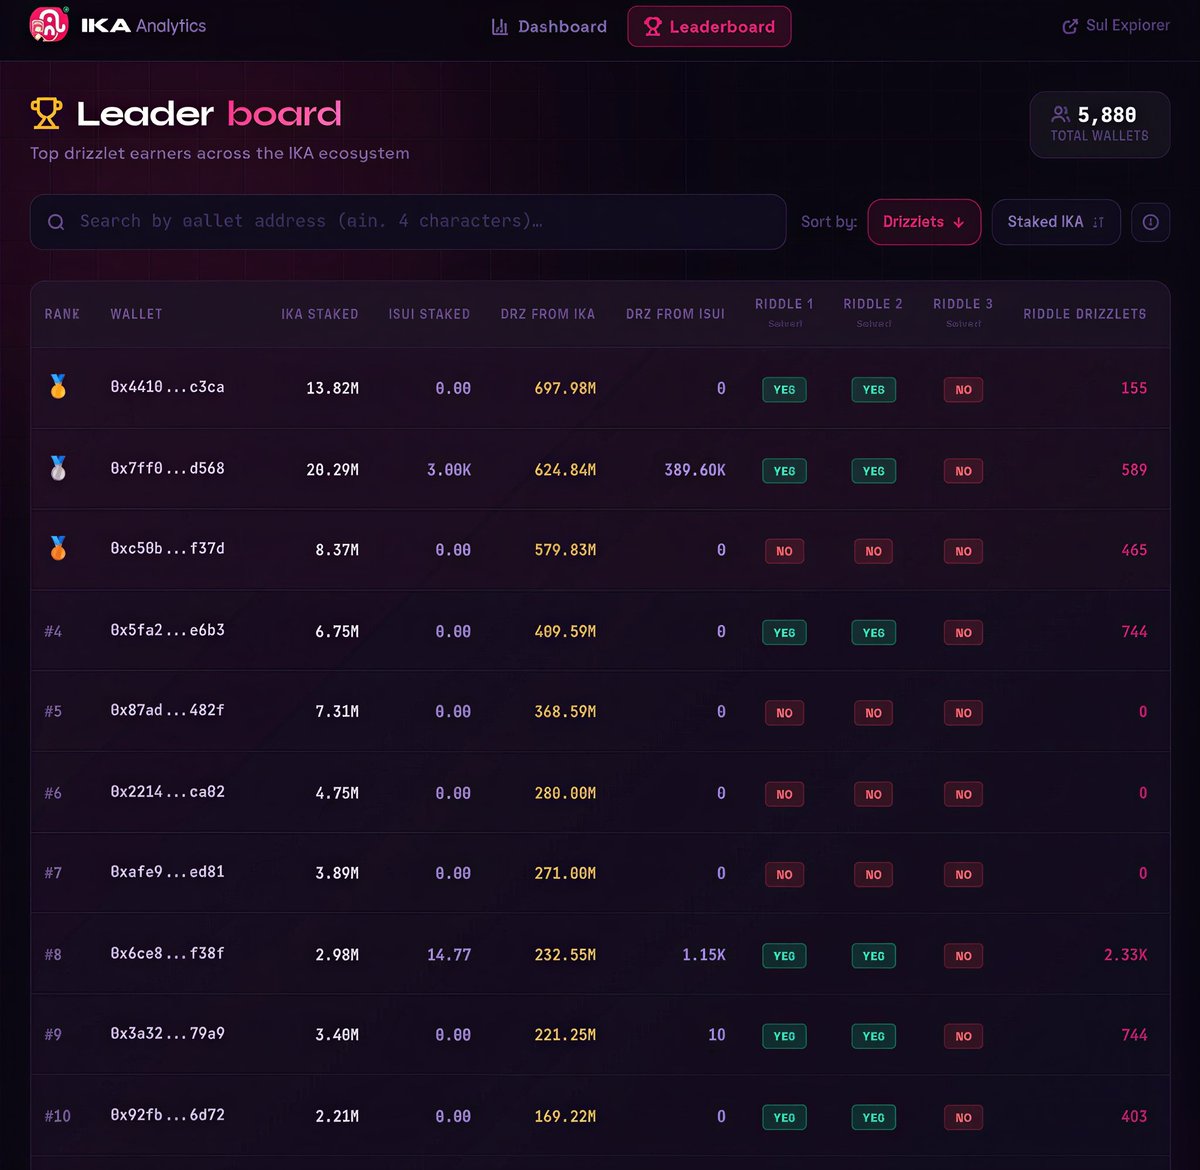Screen dimensions: 1200x1170
Task: Click Riddle 2 NO badge in rank #5 row
Action: pyautogui.click(x=873, y=713)
